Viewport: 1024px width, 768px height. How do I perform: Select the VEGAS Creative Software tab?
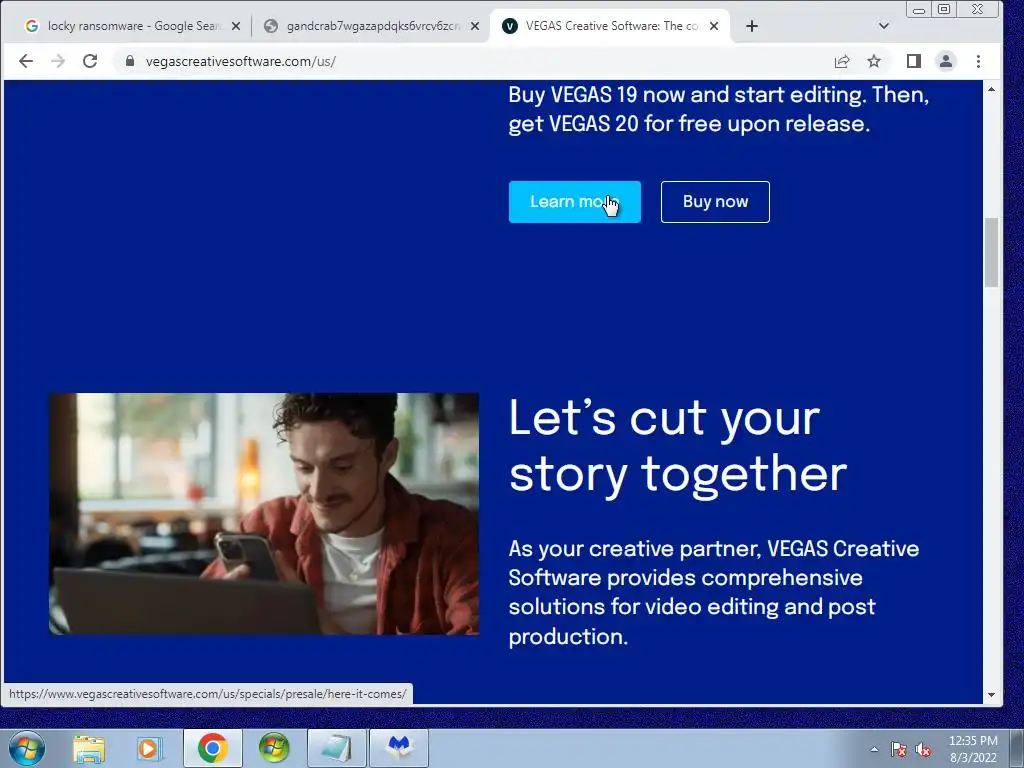[x=609, y=26]
